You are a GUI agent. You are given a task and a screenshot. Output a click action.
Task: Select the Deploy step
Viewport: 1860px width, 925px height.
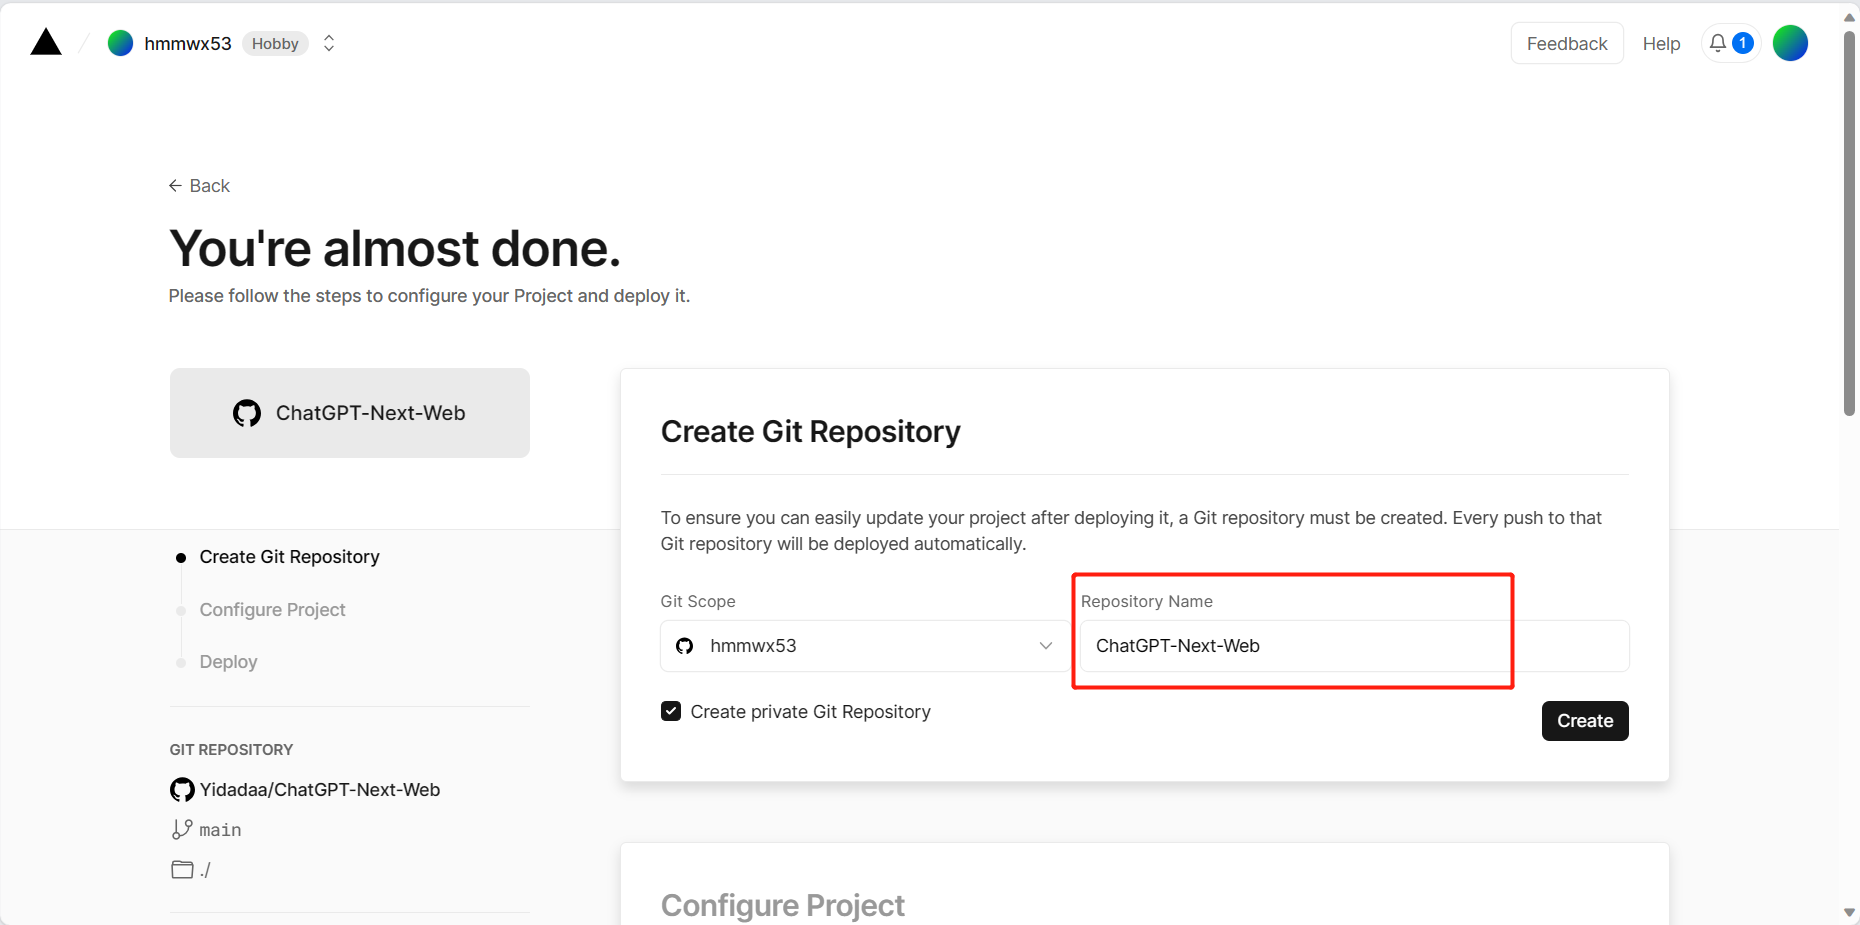(228, 662)
